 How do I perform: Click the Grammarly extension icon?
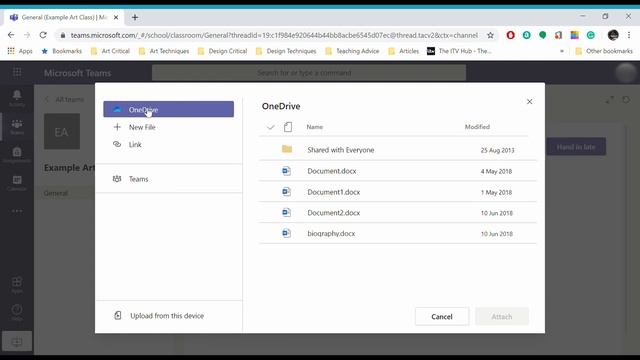[x=591, y=35]
